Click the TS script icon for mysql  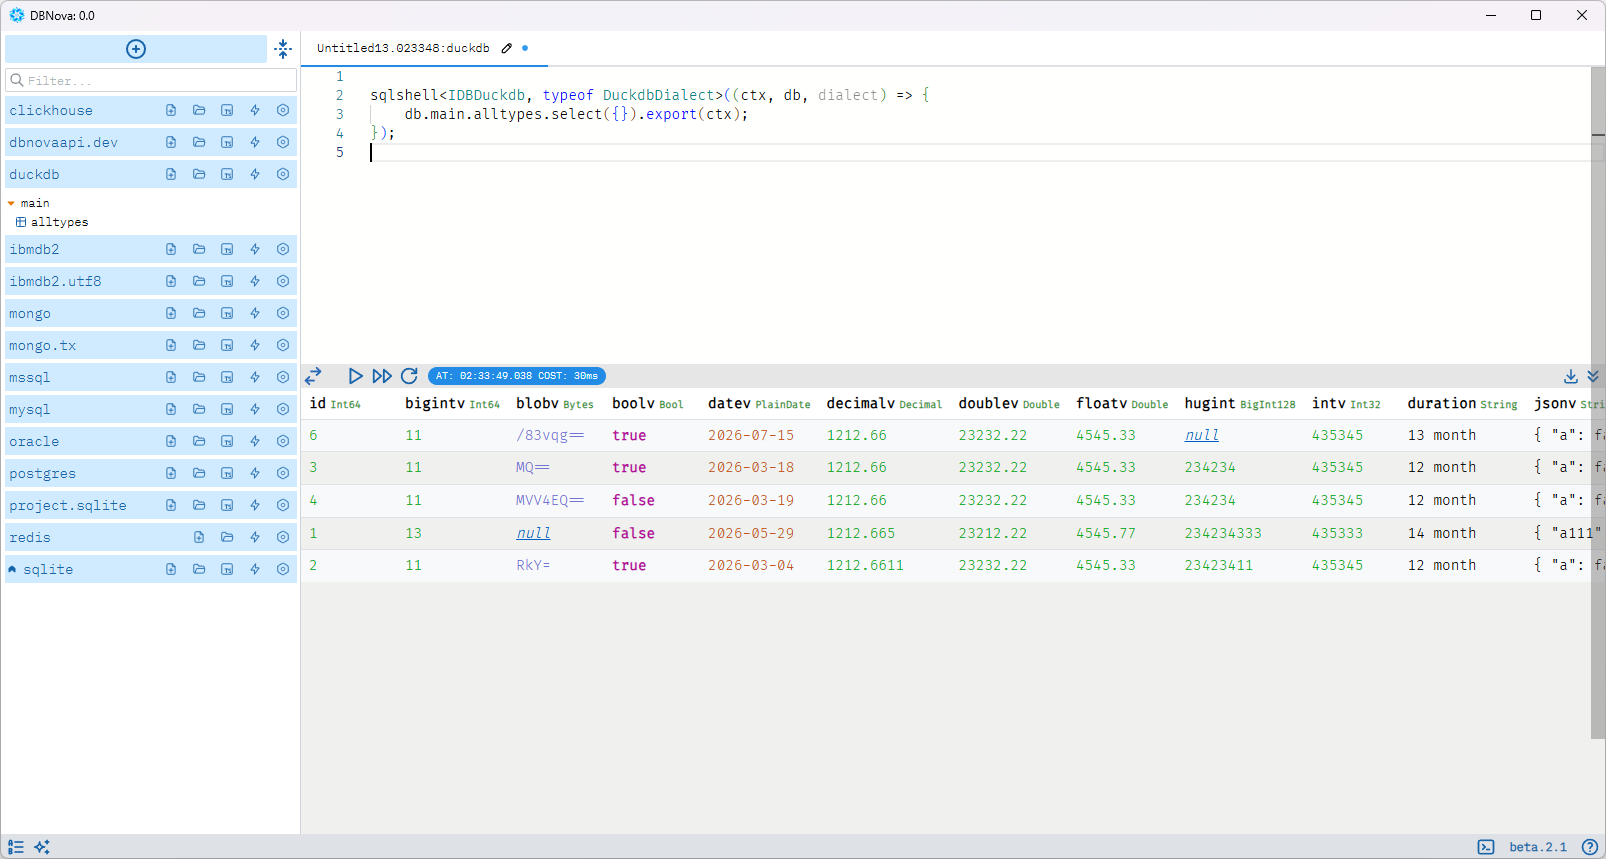pos(227,409)
